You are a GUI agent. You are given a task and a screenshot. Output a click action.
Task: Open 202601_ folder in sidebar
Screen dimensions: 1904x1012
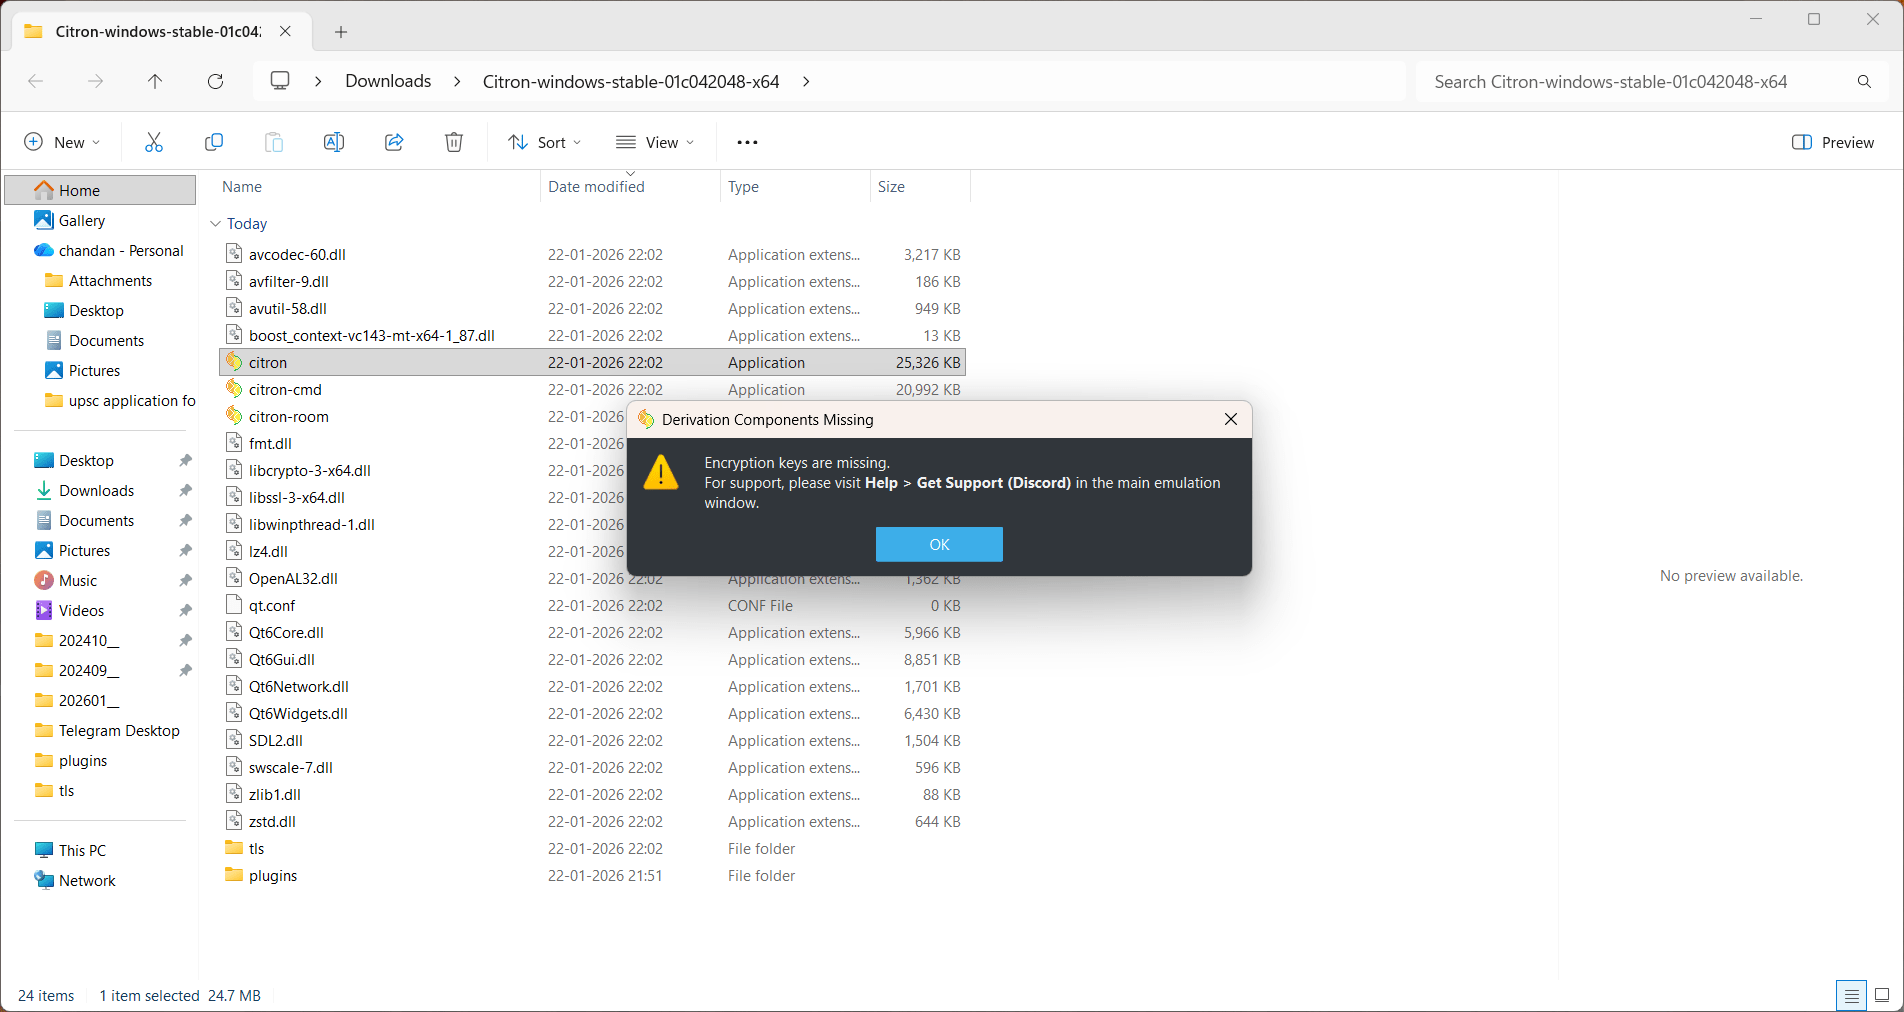[x=77, y=700]
